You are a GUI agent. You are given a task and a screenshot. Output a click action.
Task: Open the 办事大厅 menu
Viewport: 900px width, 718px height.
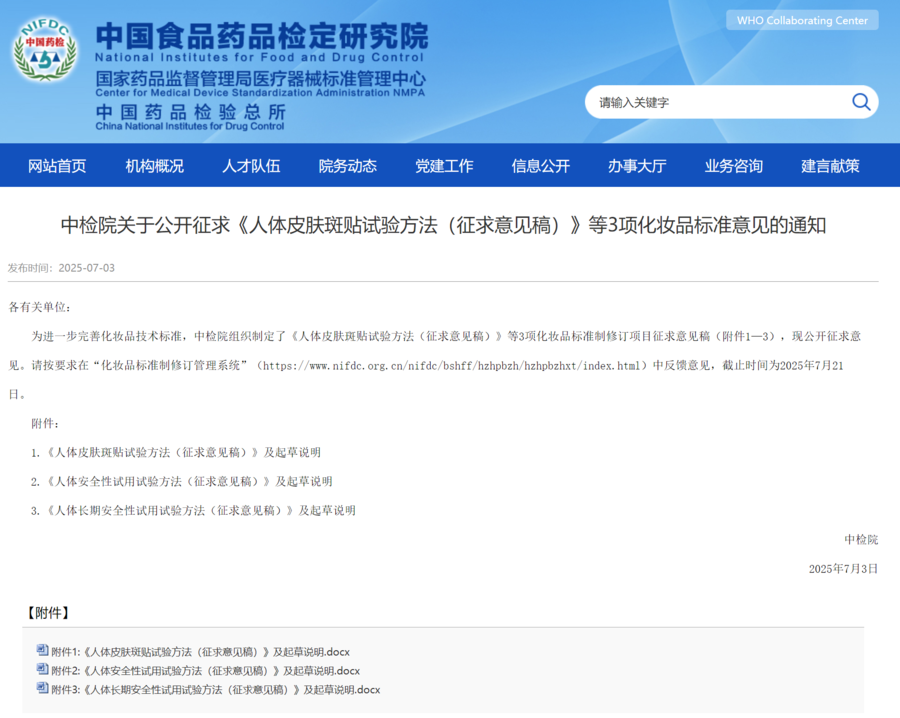click(637, 166)
